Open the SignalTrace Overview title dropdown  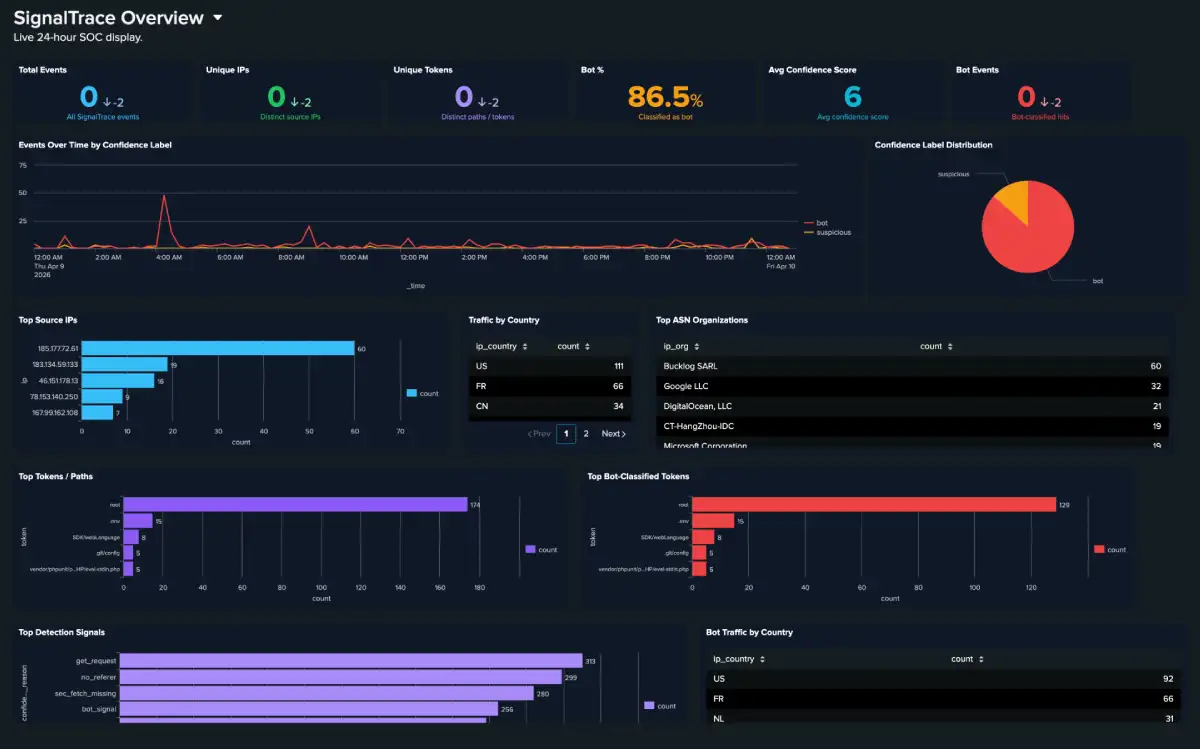pos(216,17)
